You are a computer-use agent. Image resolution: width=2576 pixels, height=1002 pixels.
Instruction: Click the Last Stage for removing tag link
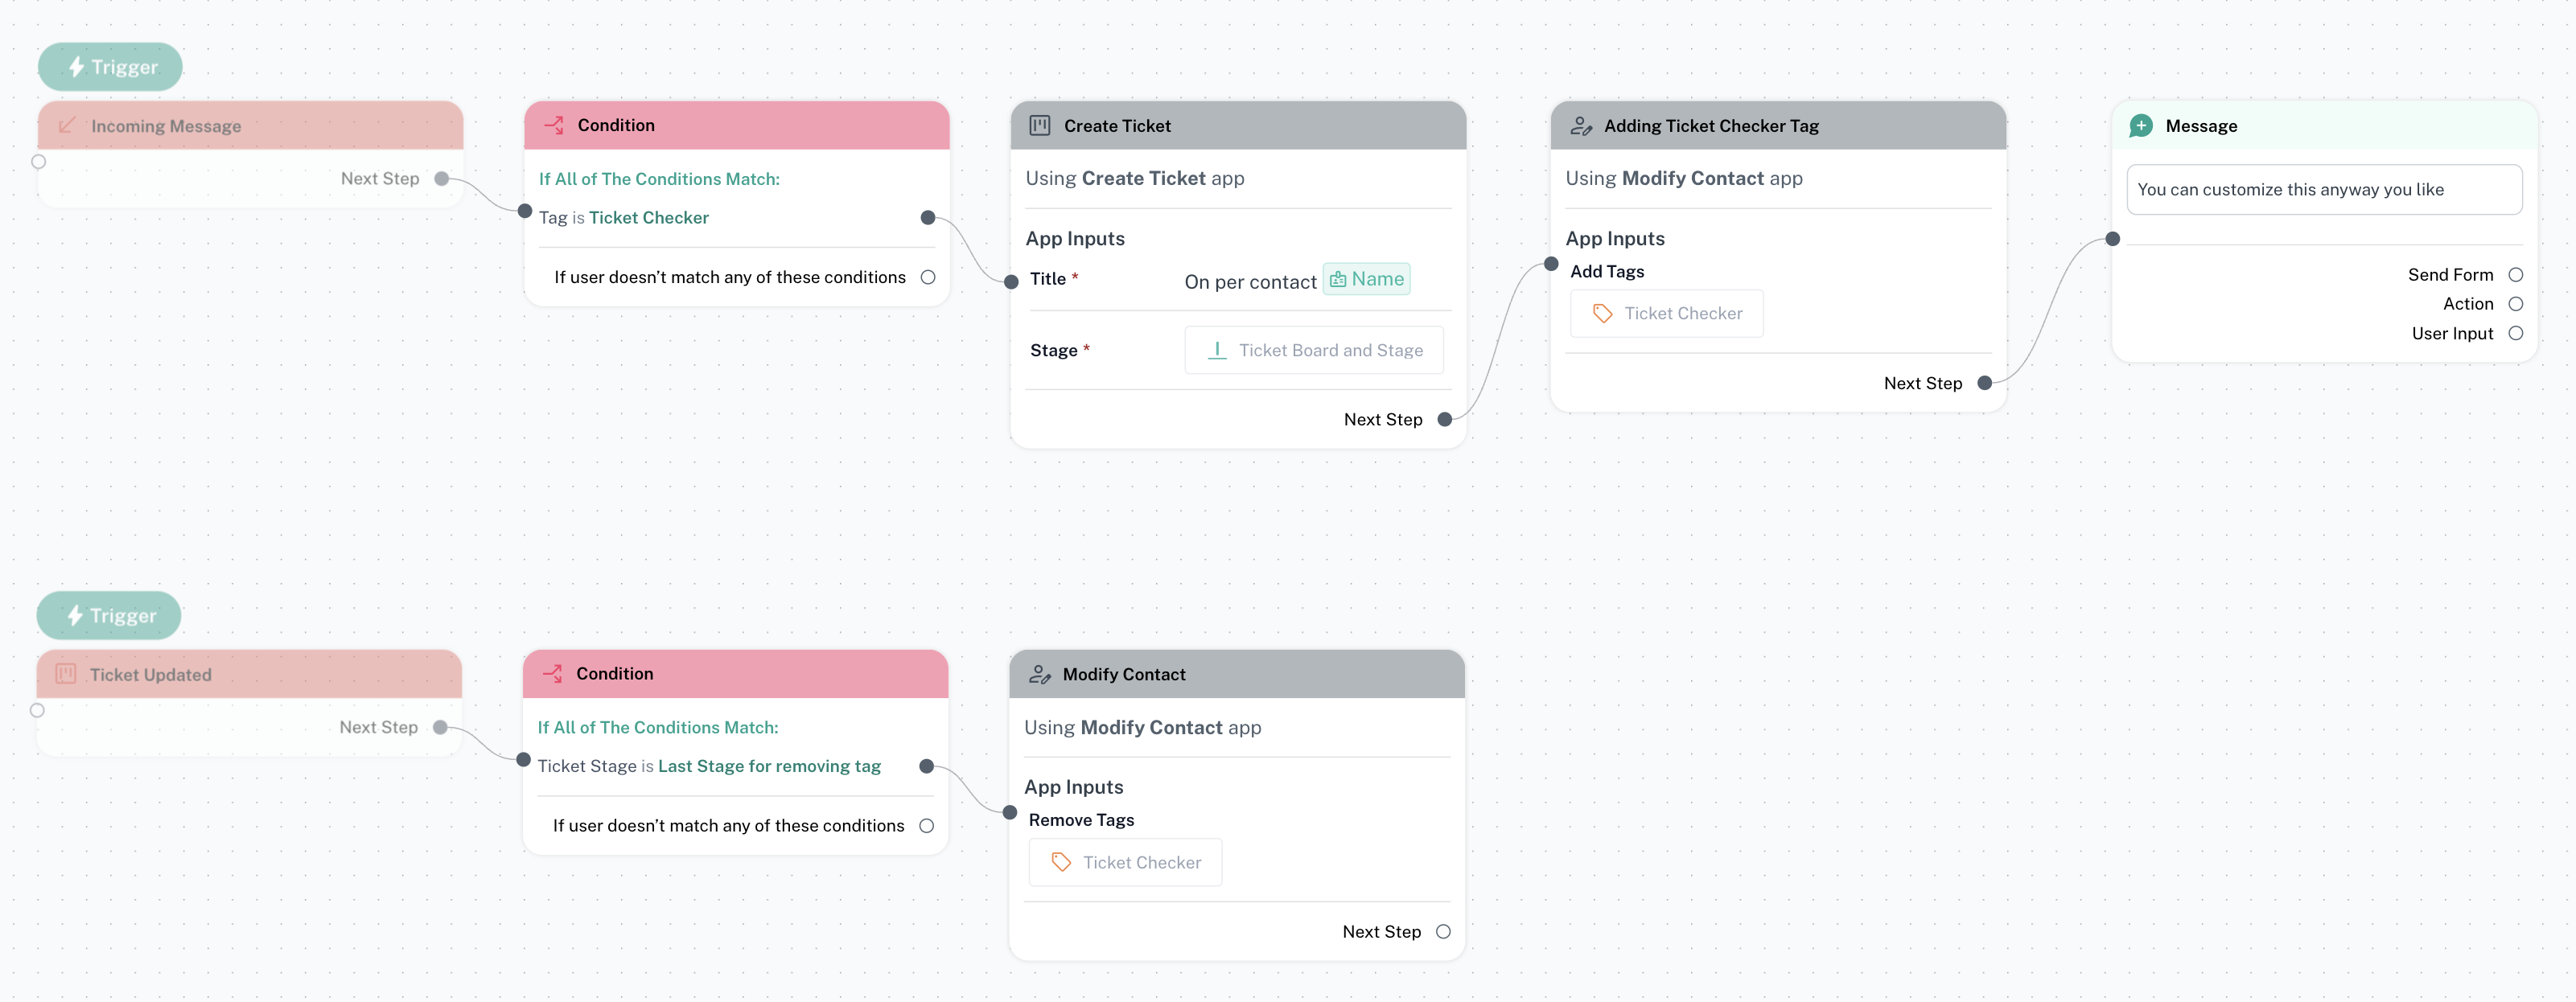769,766
